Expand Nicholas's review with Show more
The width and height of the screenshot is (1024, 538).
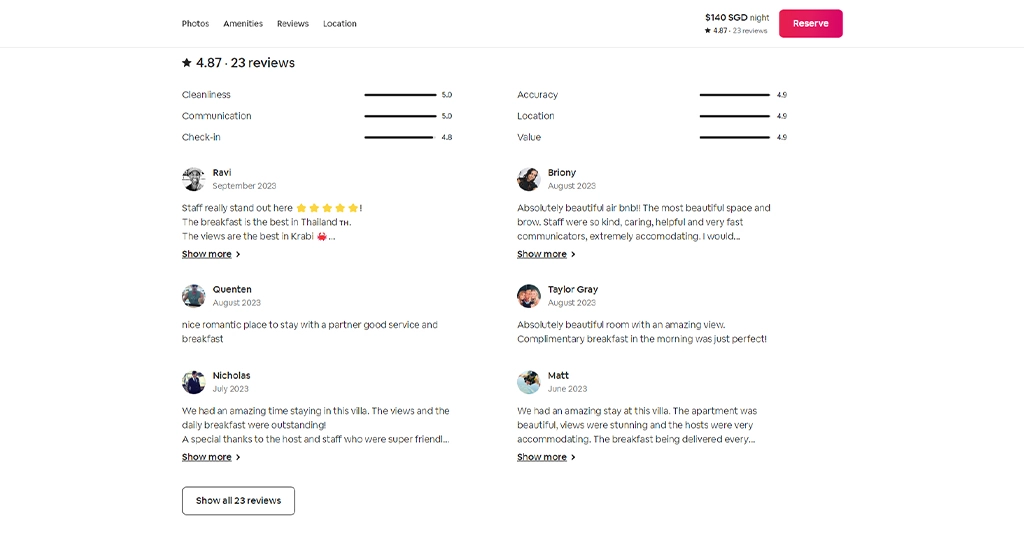pos(211,457)
